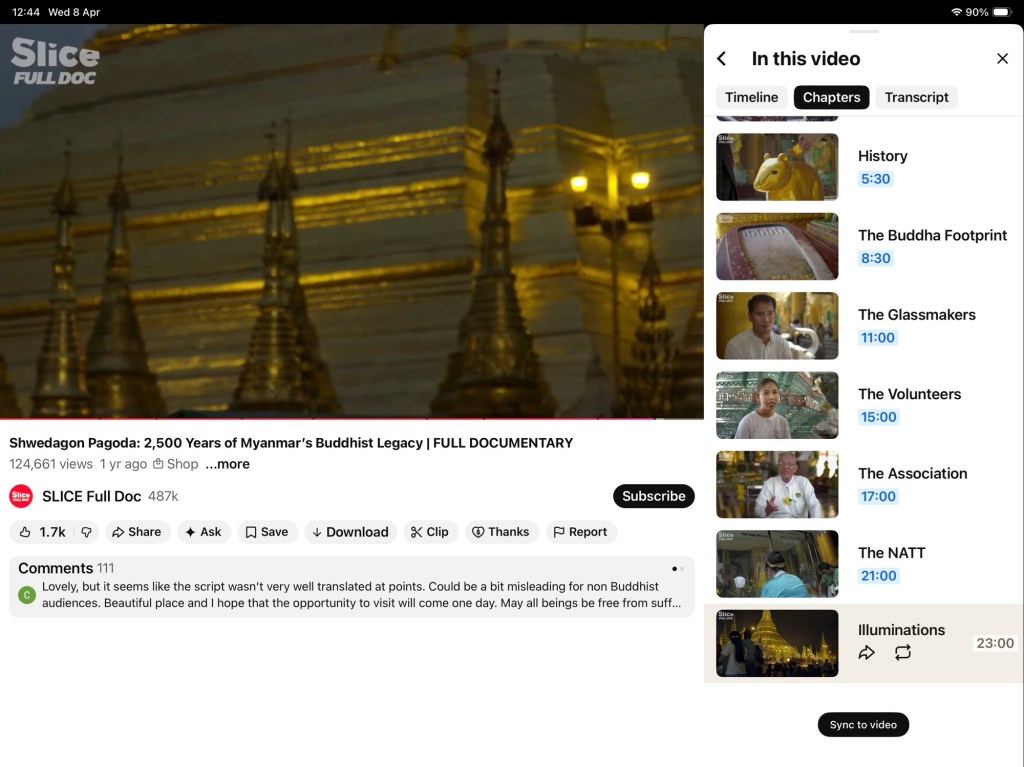Close the In this video panel

(x=1002, y=59)
